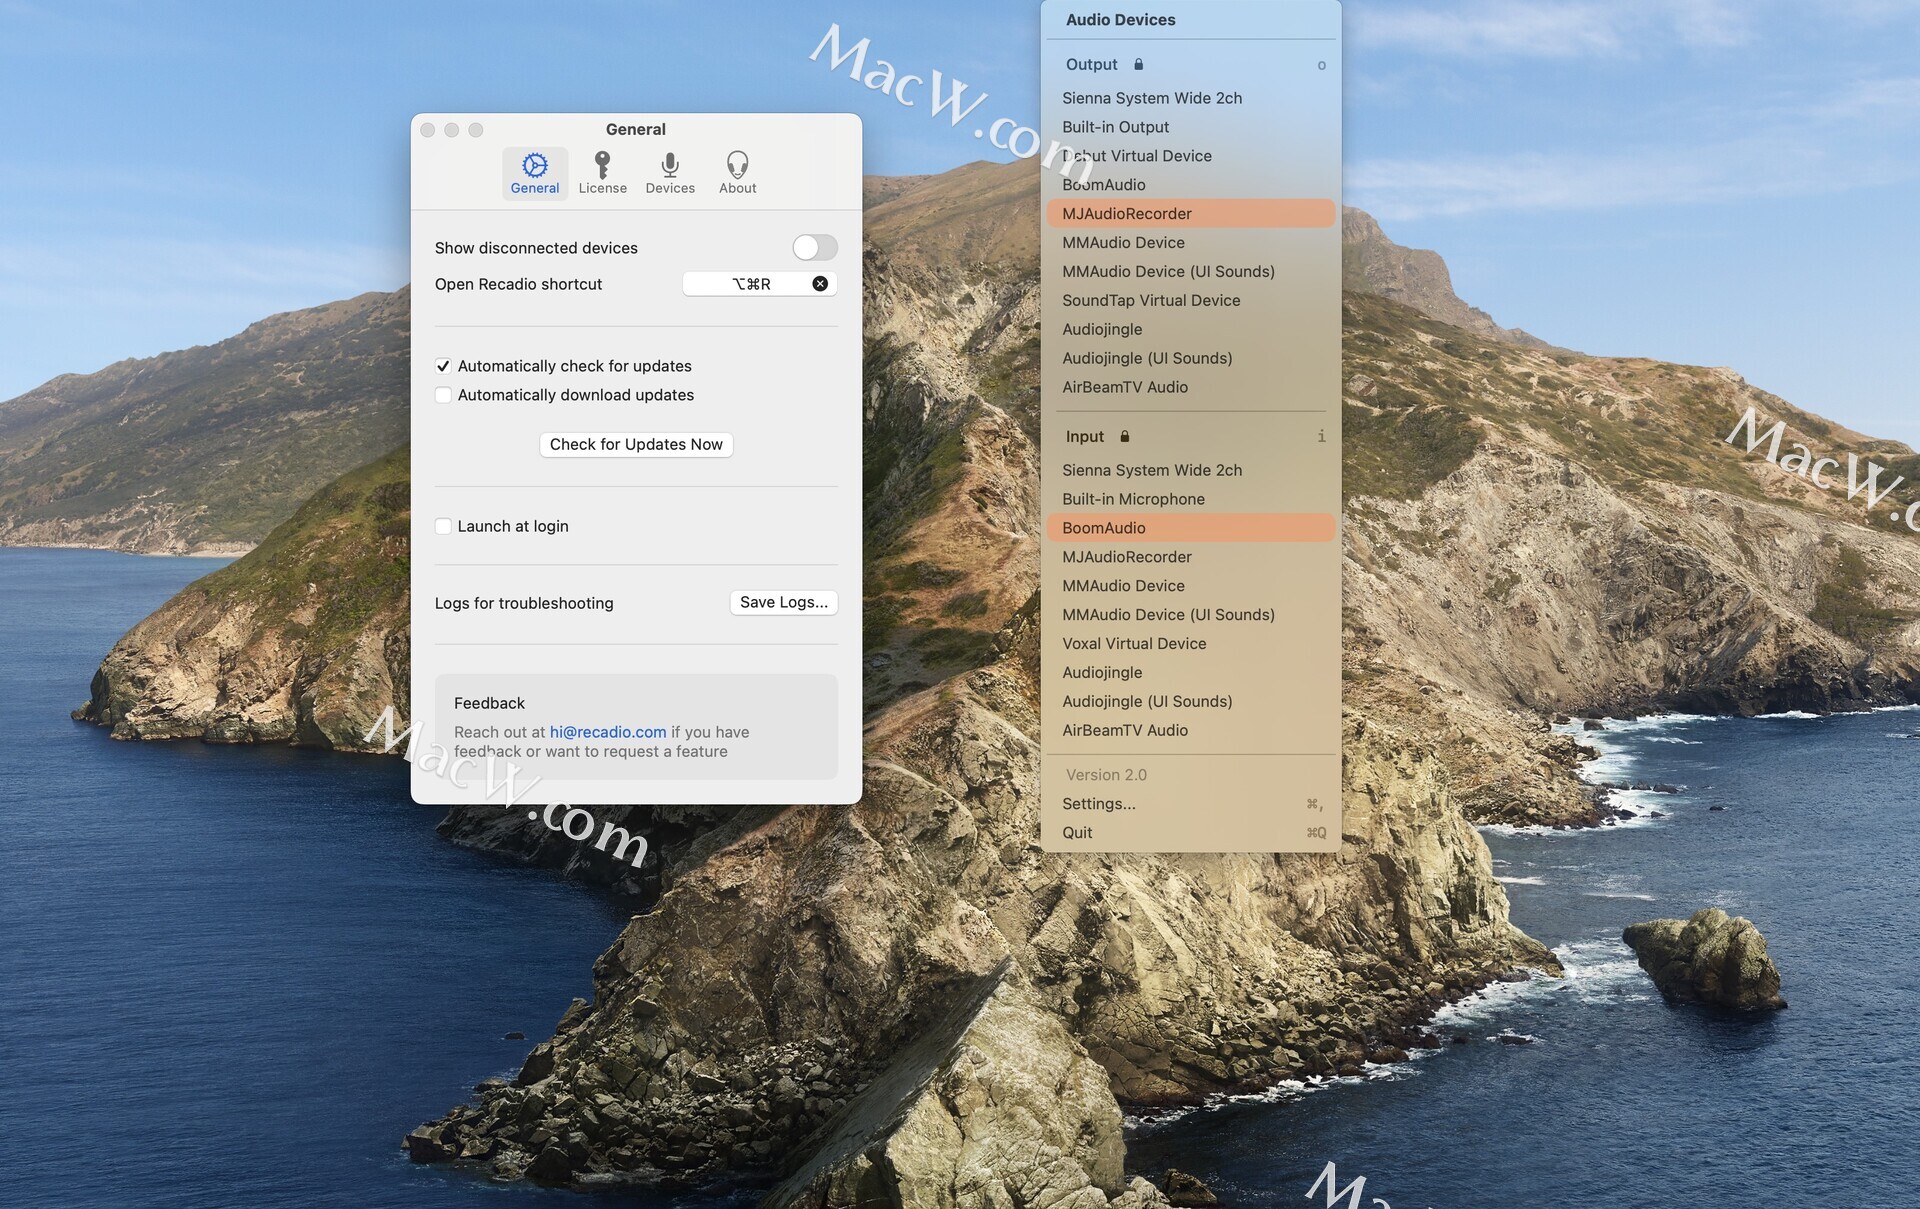Choose Built-in Microphone as input device
Viewport: 1920px width, 1209px height.
1133,499
